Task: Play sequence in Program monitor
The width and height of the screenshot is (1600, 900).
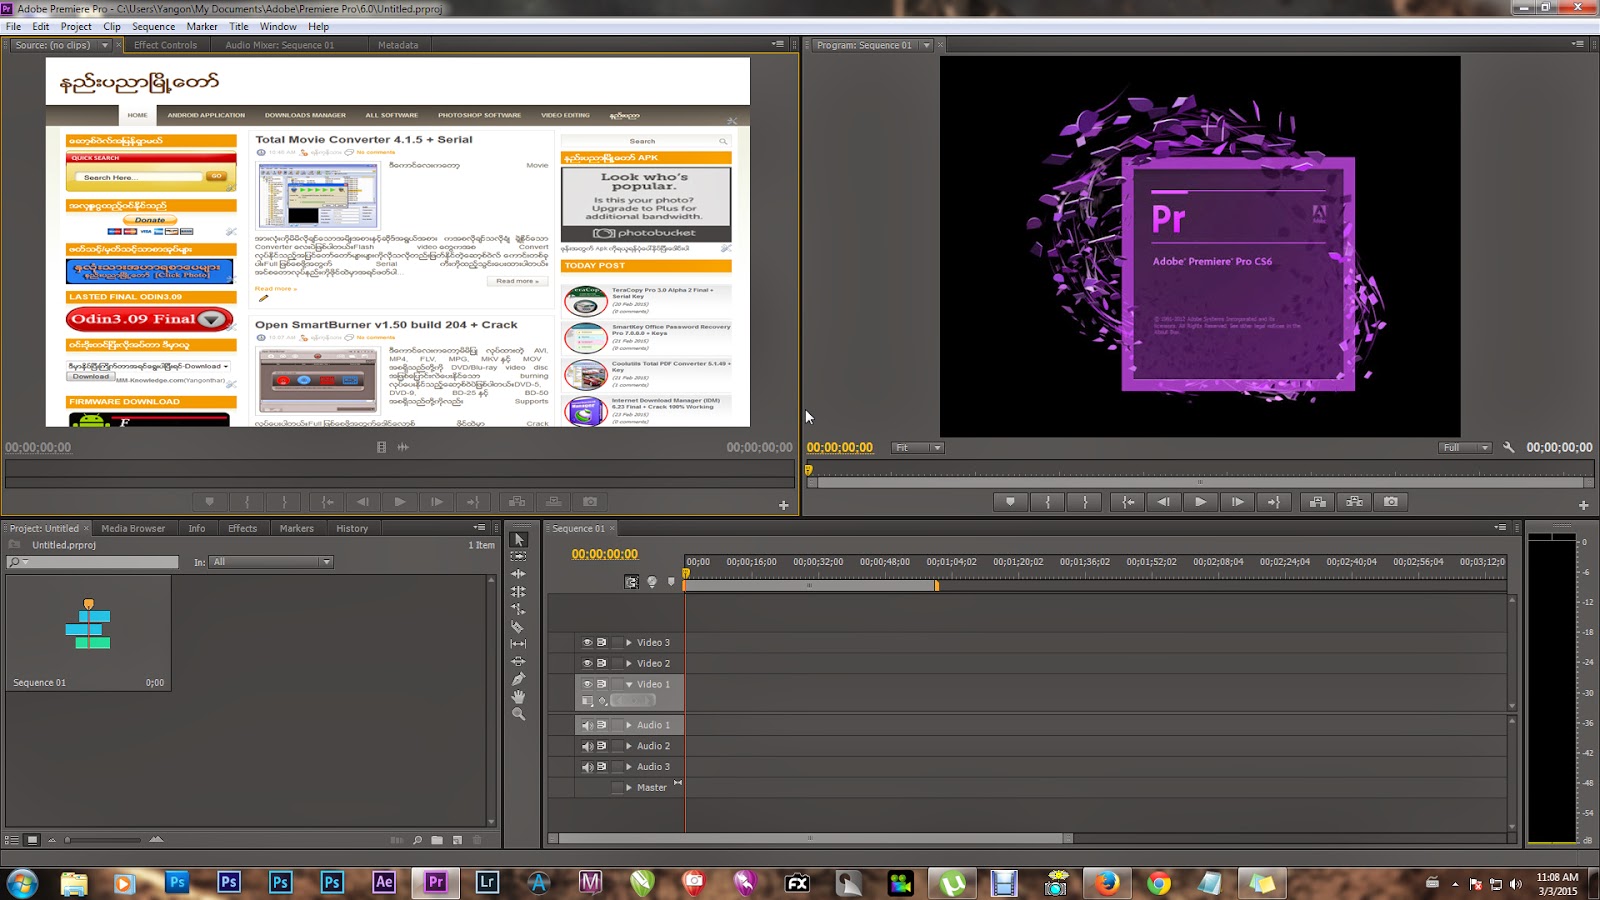Action: click(x=1201, y=502)
